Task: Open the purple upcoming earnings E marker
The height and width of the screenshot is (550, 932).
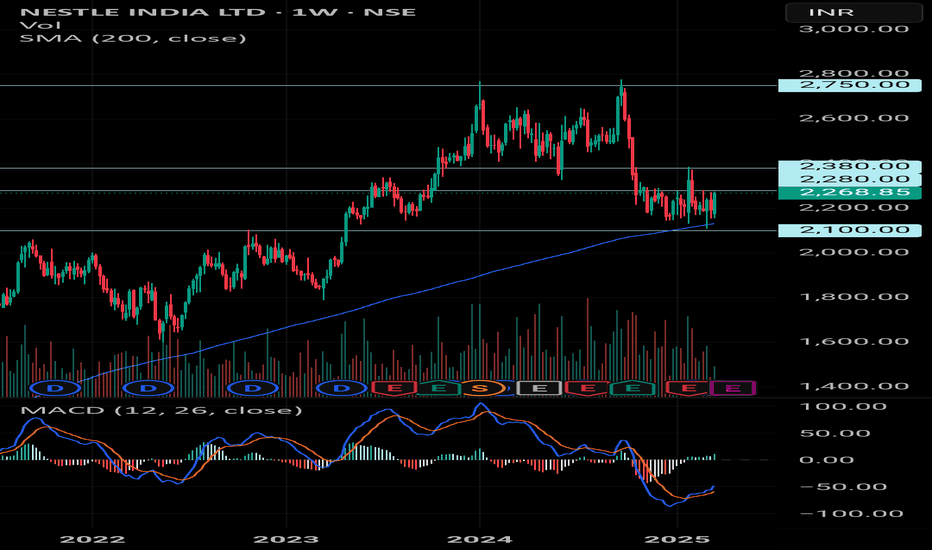Action: (733, 389)
